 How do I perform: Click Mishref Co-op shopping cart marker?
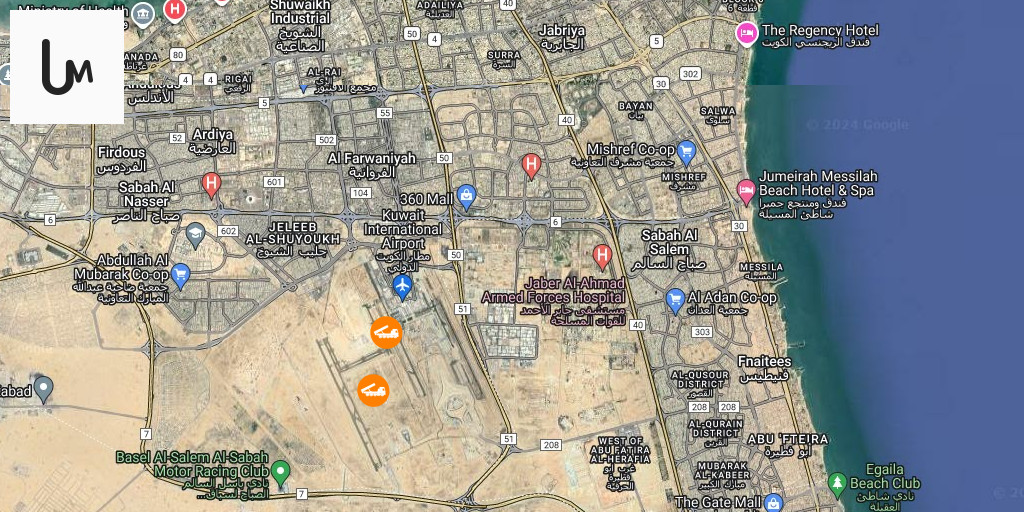point(686,153)
